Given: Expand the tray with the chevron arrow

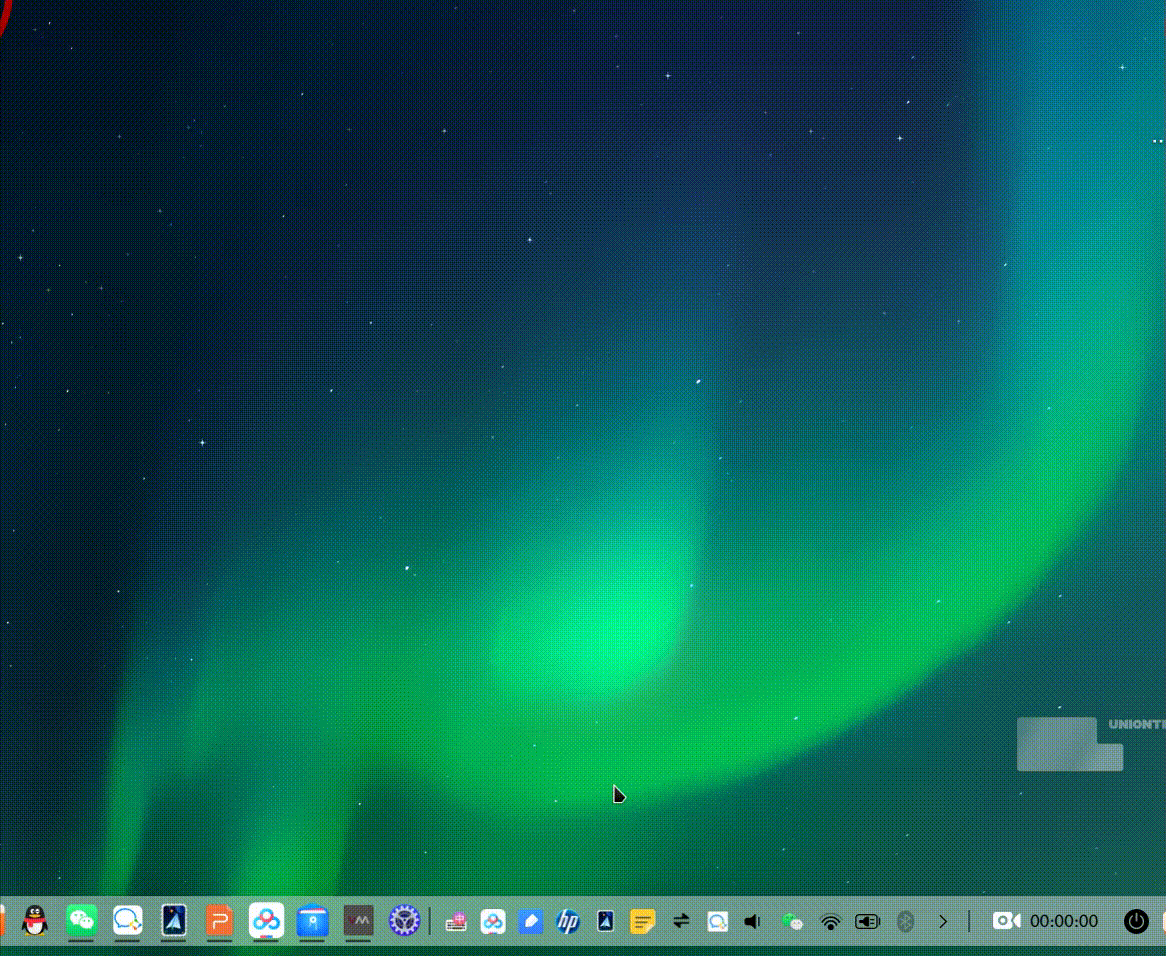Looking at the screenshot, I should (942, 921).
